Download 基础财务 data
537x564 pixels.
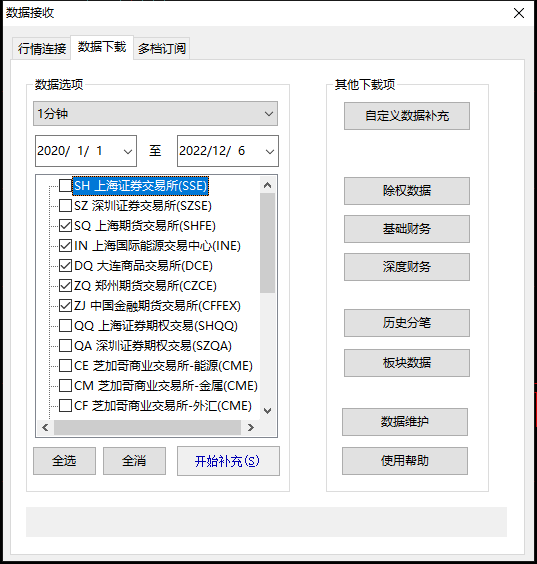coord(407,229)
